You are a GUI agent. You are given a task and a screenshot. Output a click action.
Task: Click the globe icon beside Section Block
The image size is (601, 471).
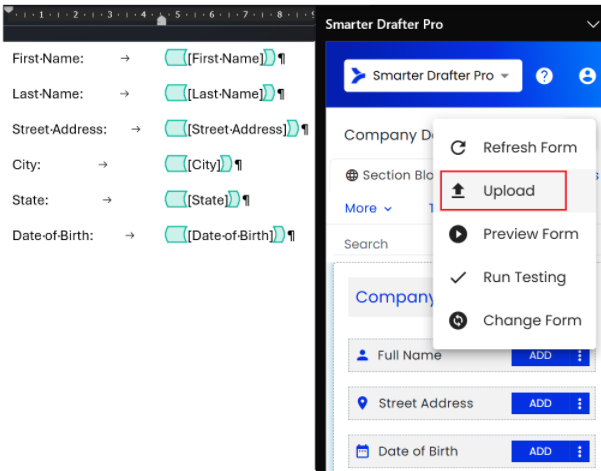351,175
